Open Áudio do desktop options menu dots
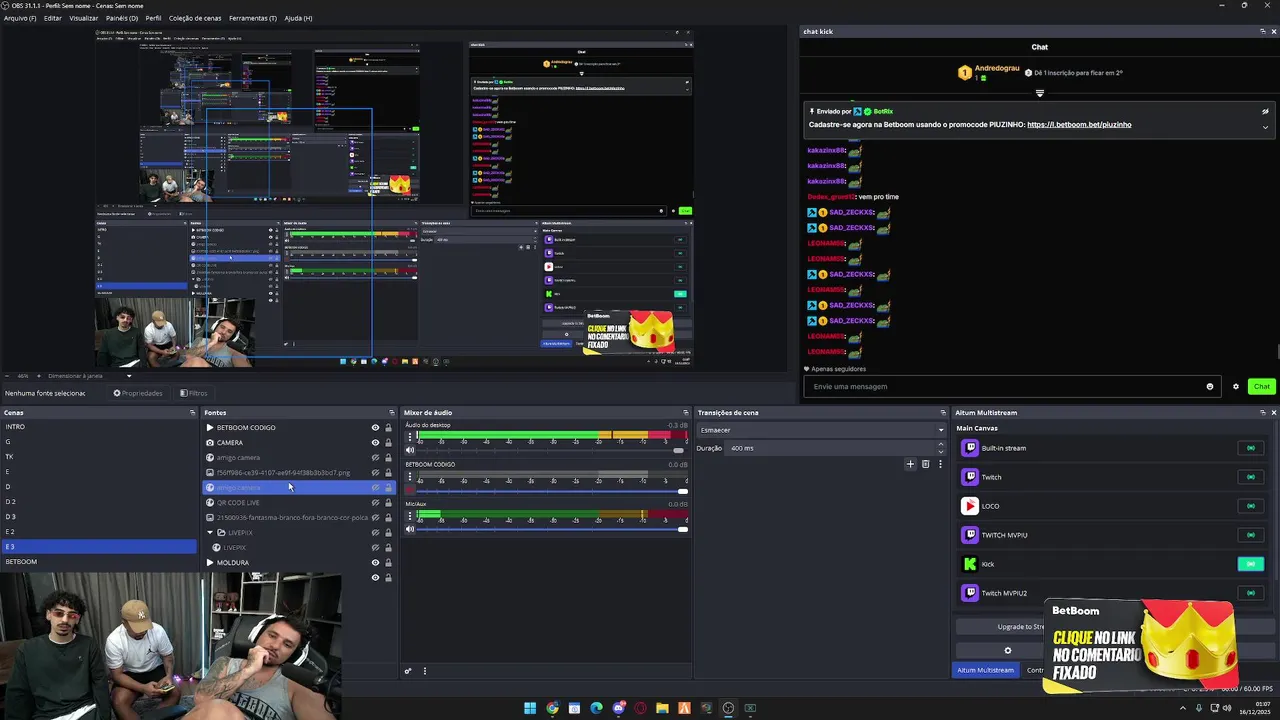 pyautogui.click(x=410, y=436)
